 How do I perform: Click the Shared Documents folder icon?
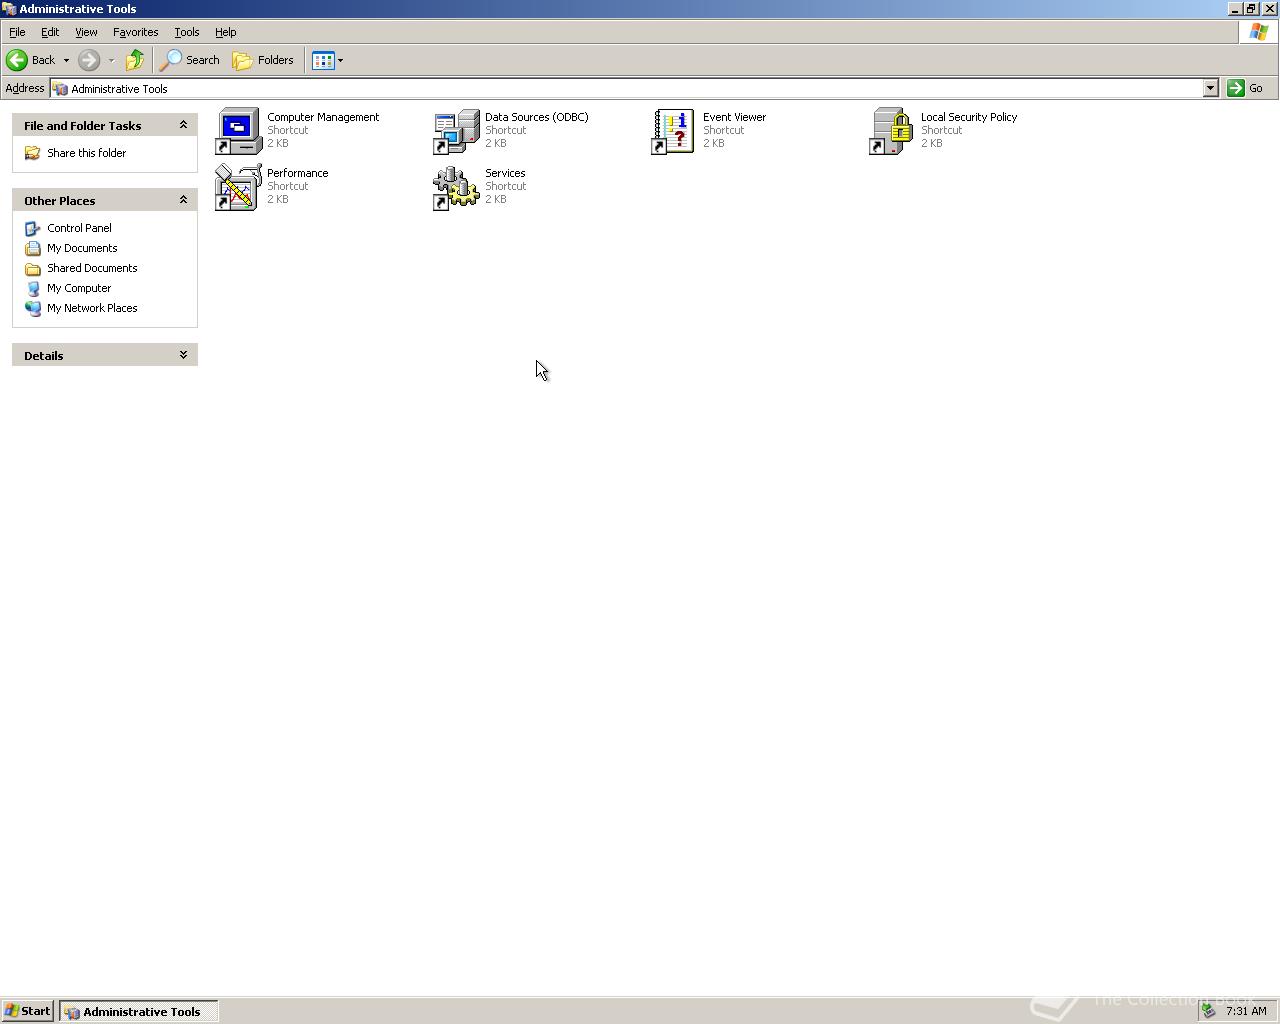(33, 268)
